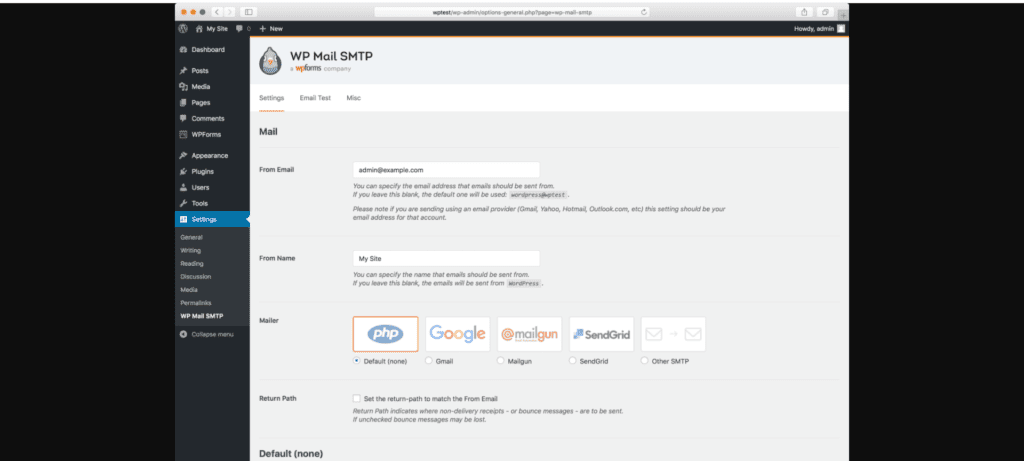1024x461 pixels.
Task: Select the Mailgun mailer logo card
Action: click(x=530, y=334)
